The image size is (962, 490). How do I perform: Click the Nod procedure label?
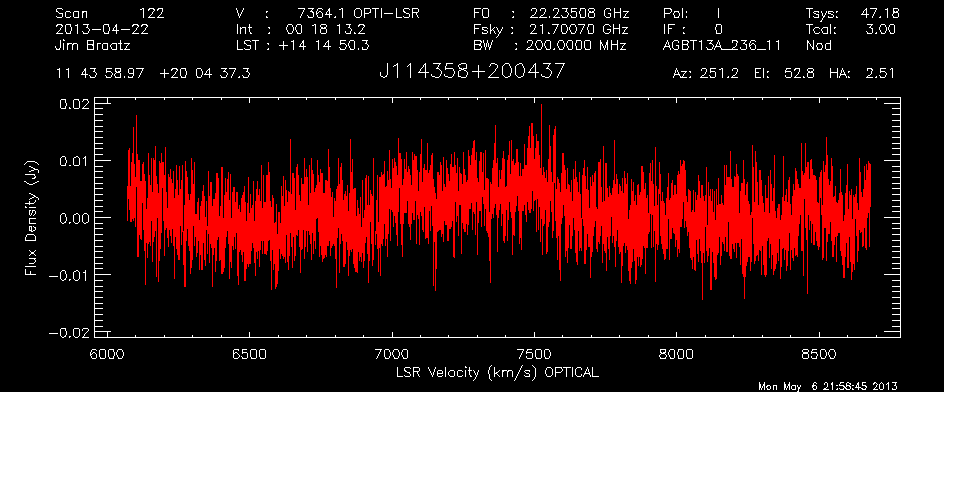point(818,45)
